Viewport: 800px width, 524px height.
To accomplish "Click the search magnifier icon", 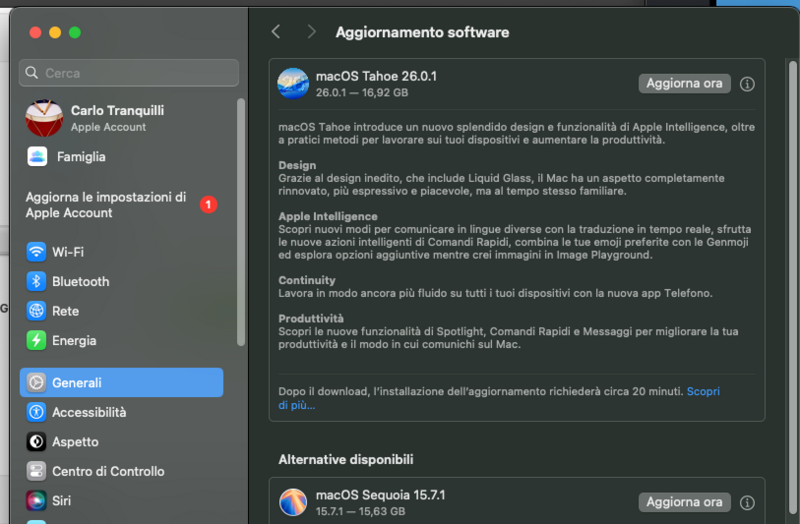I will click(x=32, y=73).
